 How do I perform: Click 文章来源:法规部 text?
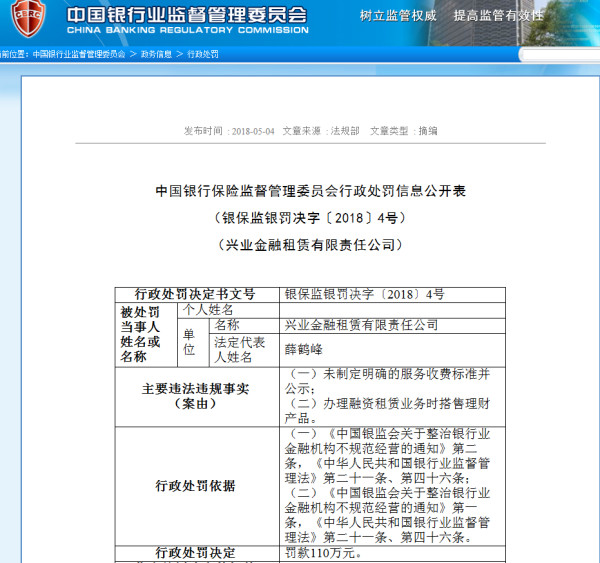tap(321, 131)
